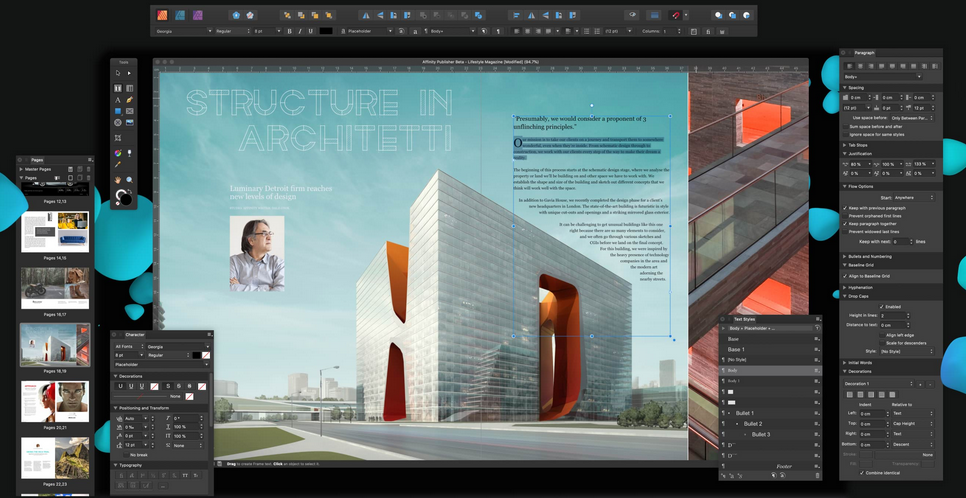Delete page with Pages panel trash icon
Viewport: 966px width, 498px height.
pyautogui.click(x=88, y=178)
